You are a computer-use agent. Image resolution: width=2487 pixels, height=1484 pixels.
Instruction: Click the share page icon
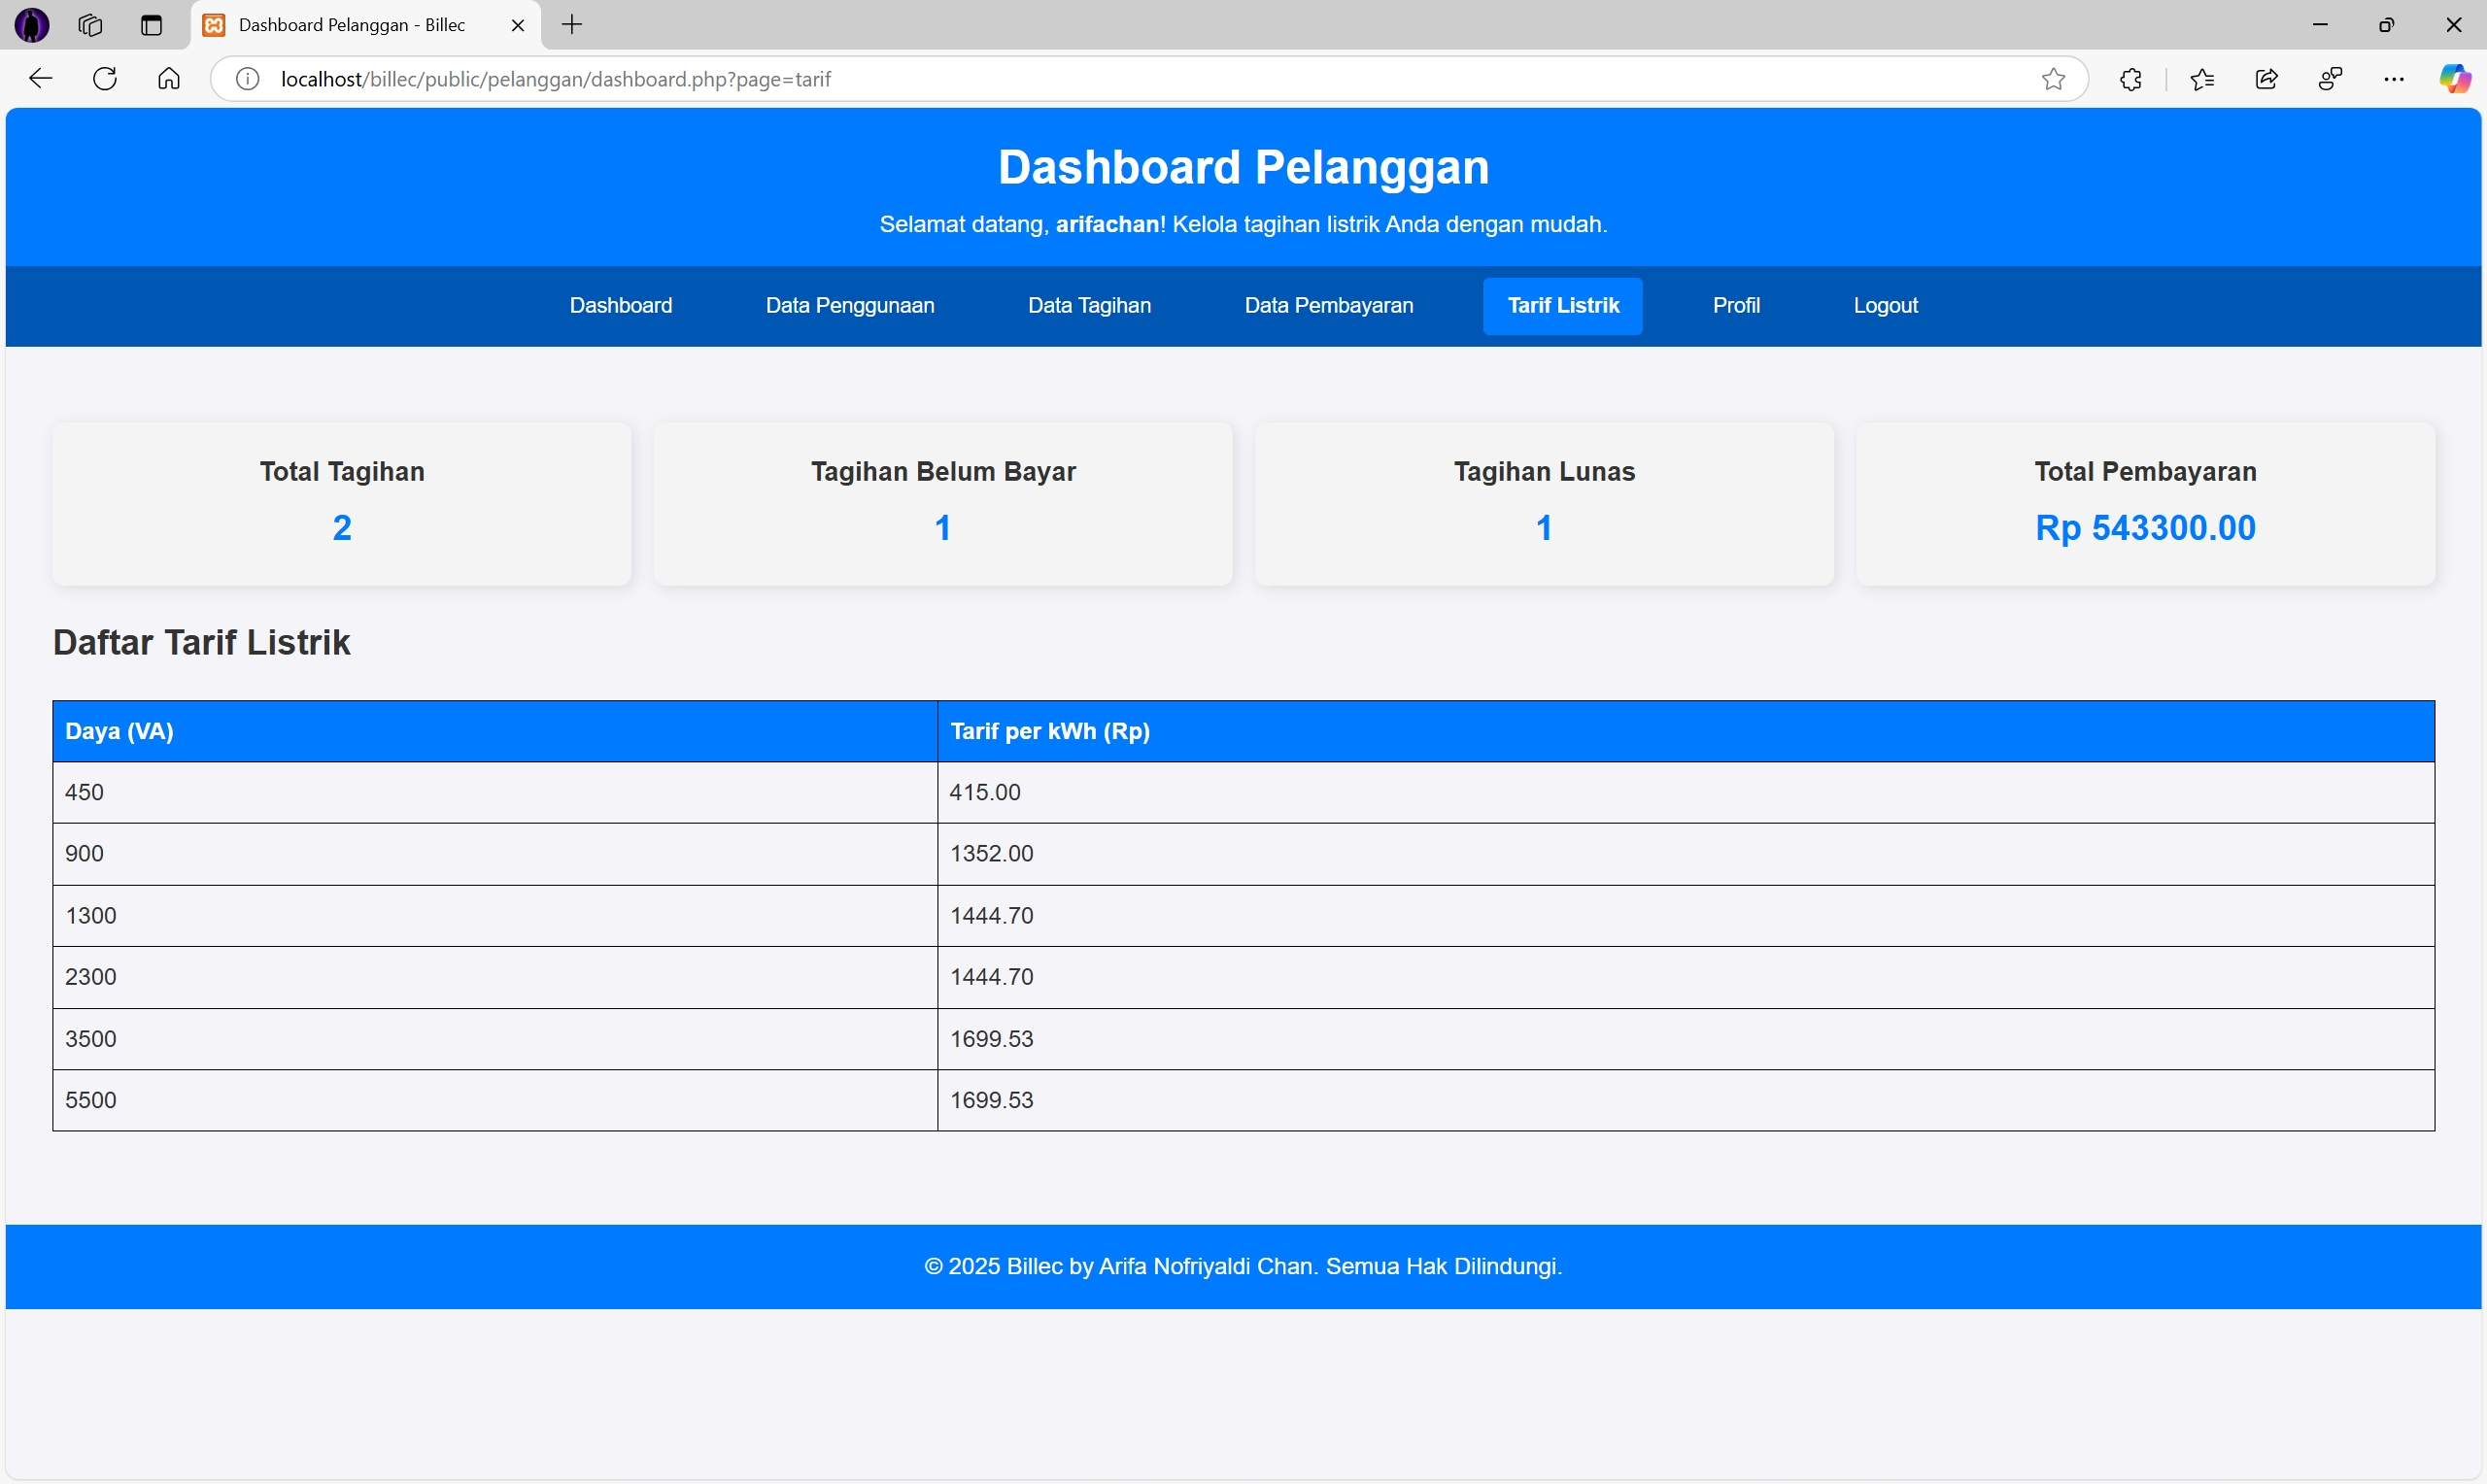click(2266, 79)
